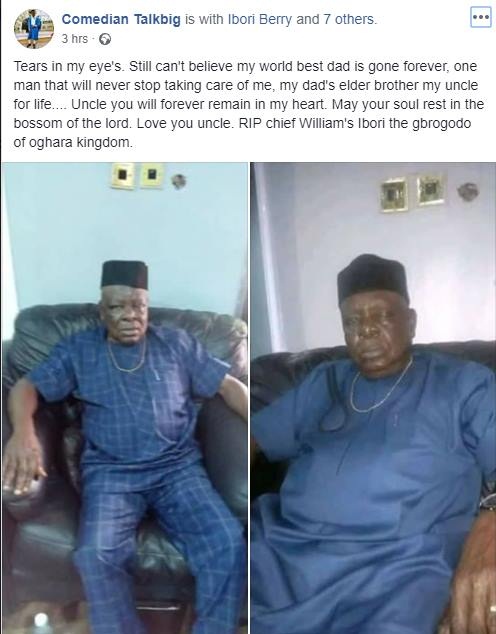Open the Comedian Talkbig profile name link
Image resolution: width=496 pixels, height=634 pixels.
click(121, 19)
